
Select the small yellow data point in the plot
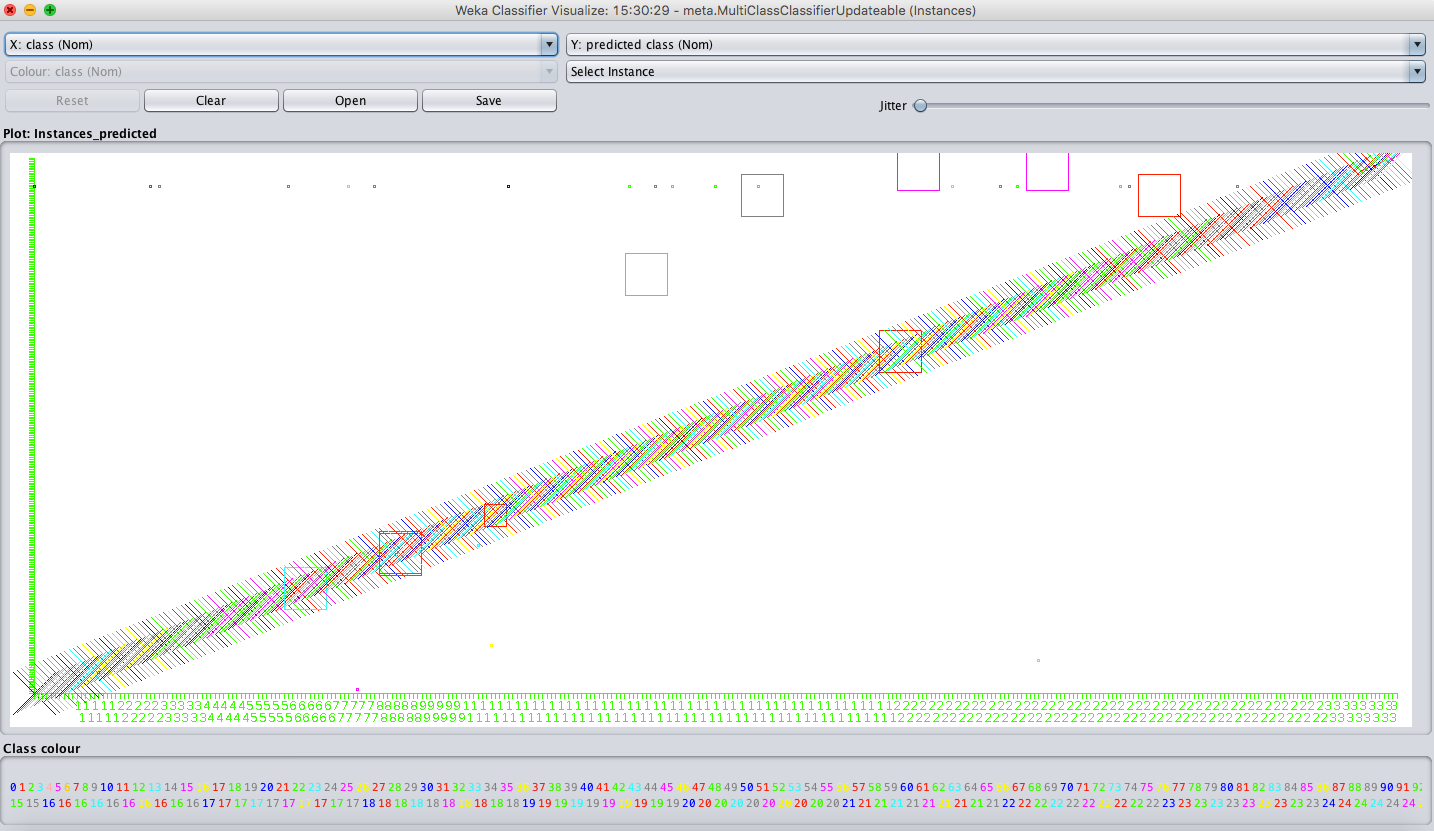point(491,645)
